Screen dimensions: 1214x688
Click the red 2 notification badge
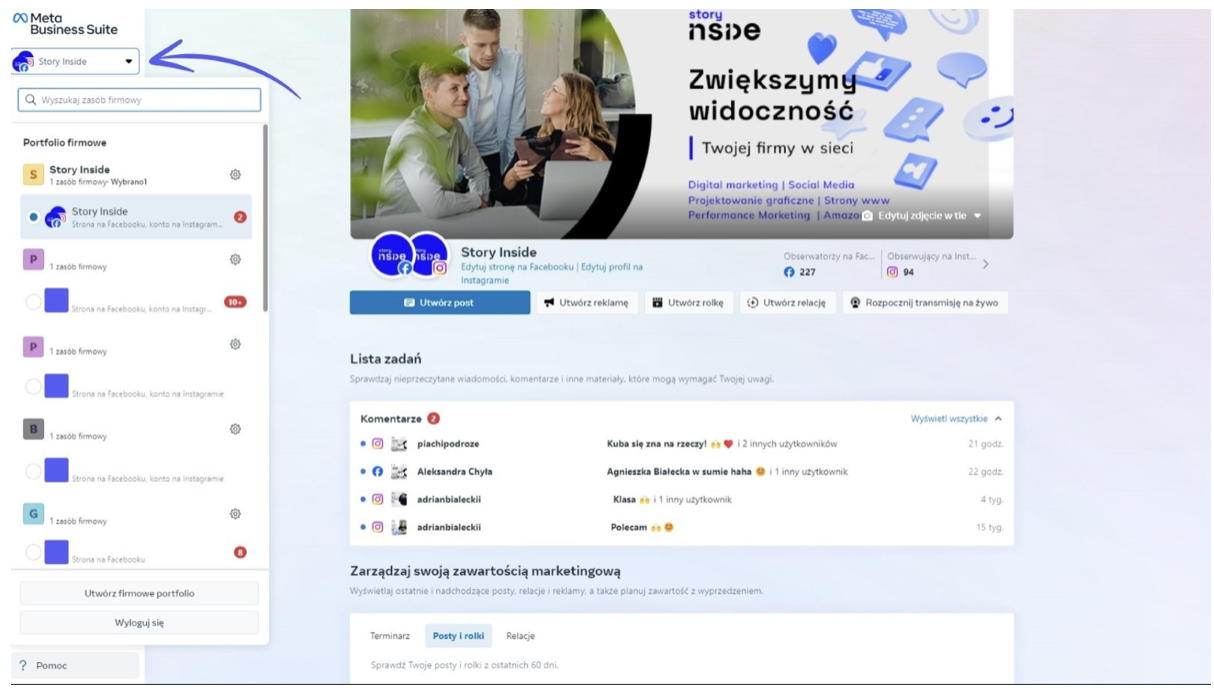click(240, 217)
